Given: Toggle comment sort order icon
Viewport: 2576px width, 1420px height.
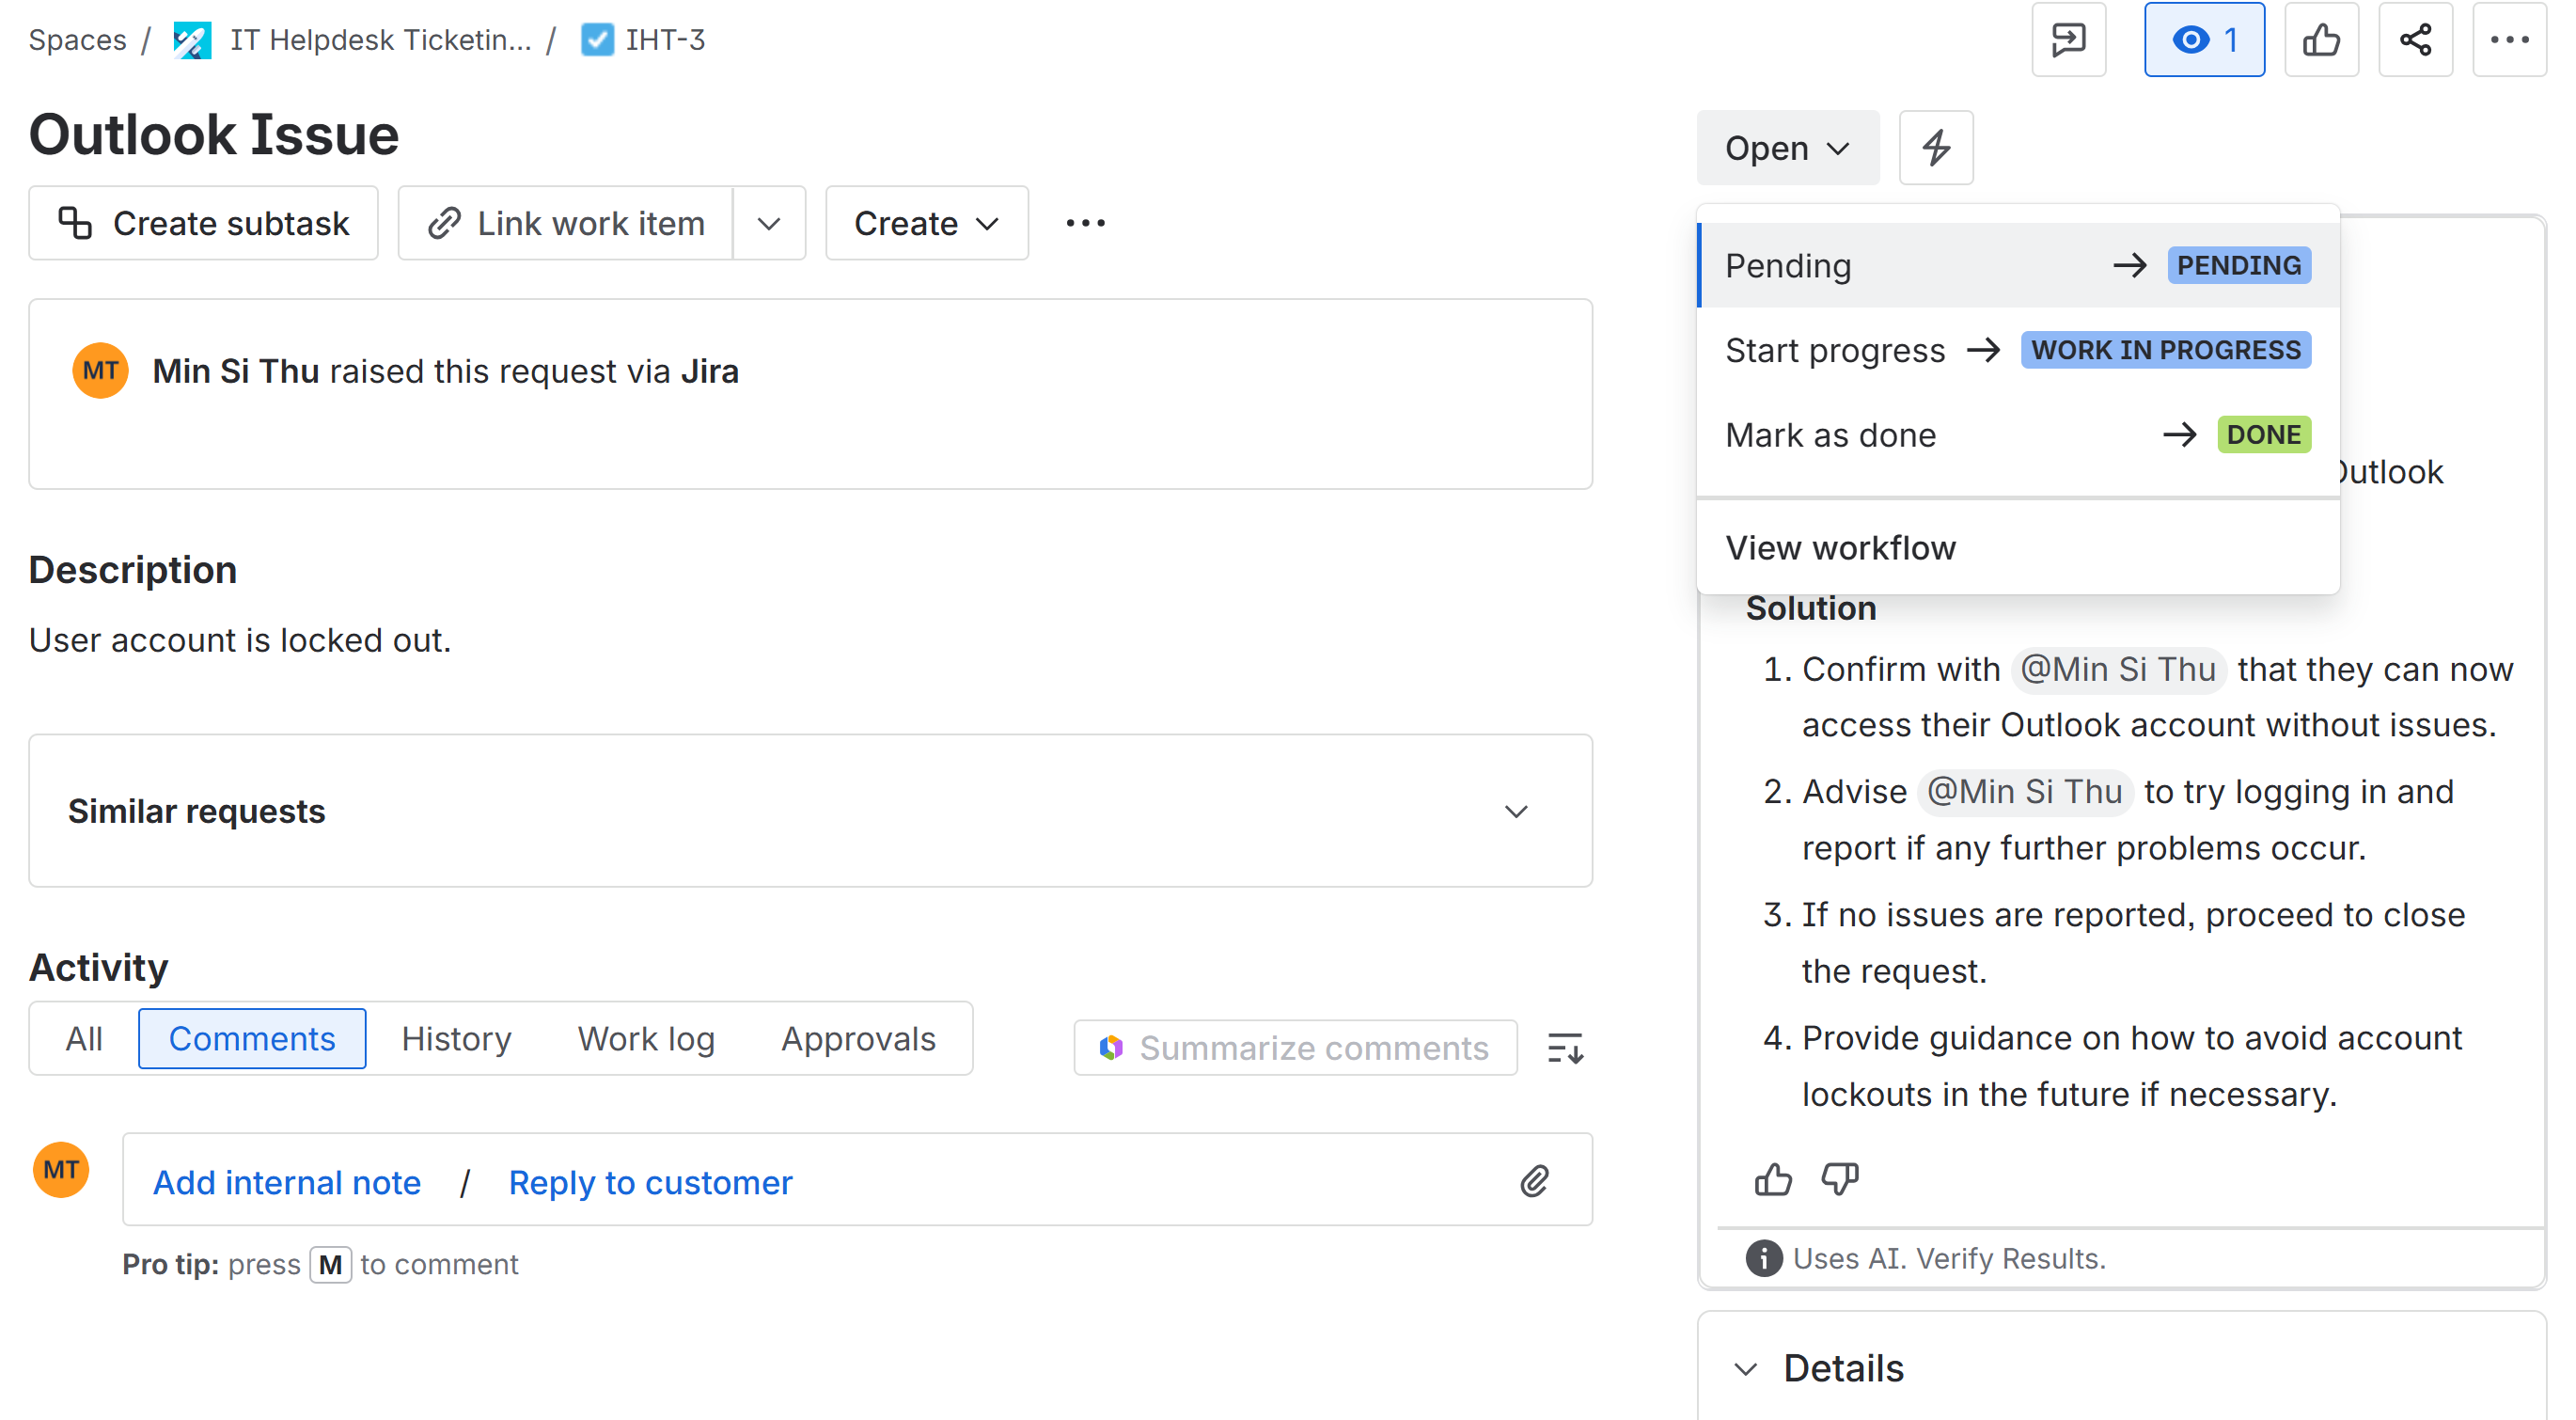Looking at the screenshot, I should coord(1564,1047).
